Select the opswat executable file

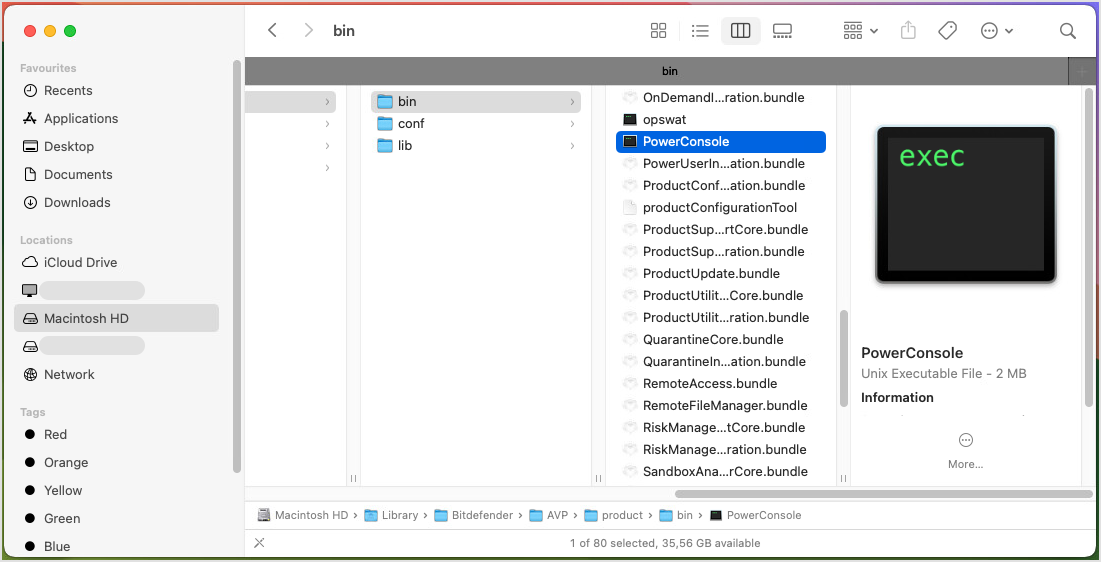tap(664, 120)
